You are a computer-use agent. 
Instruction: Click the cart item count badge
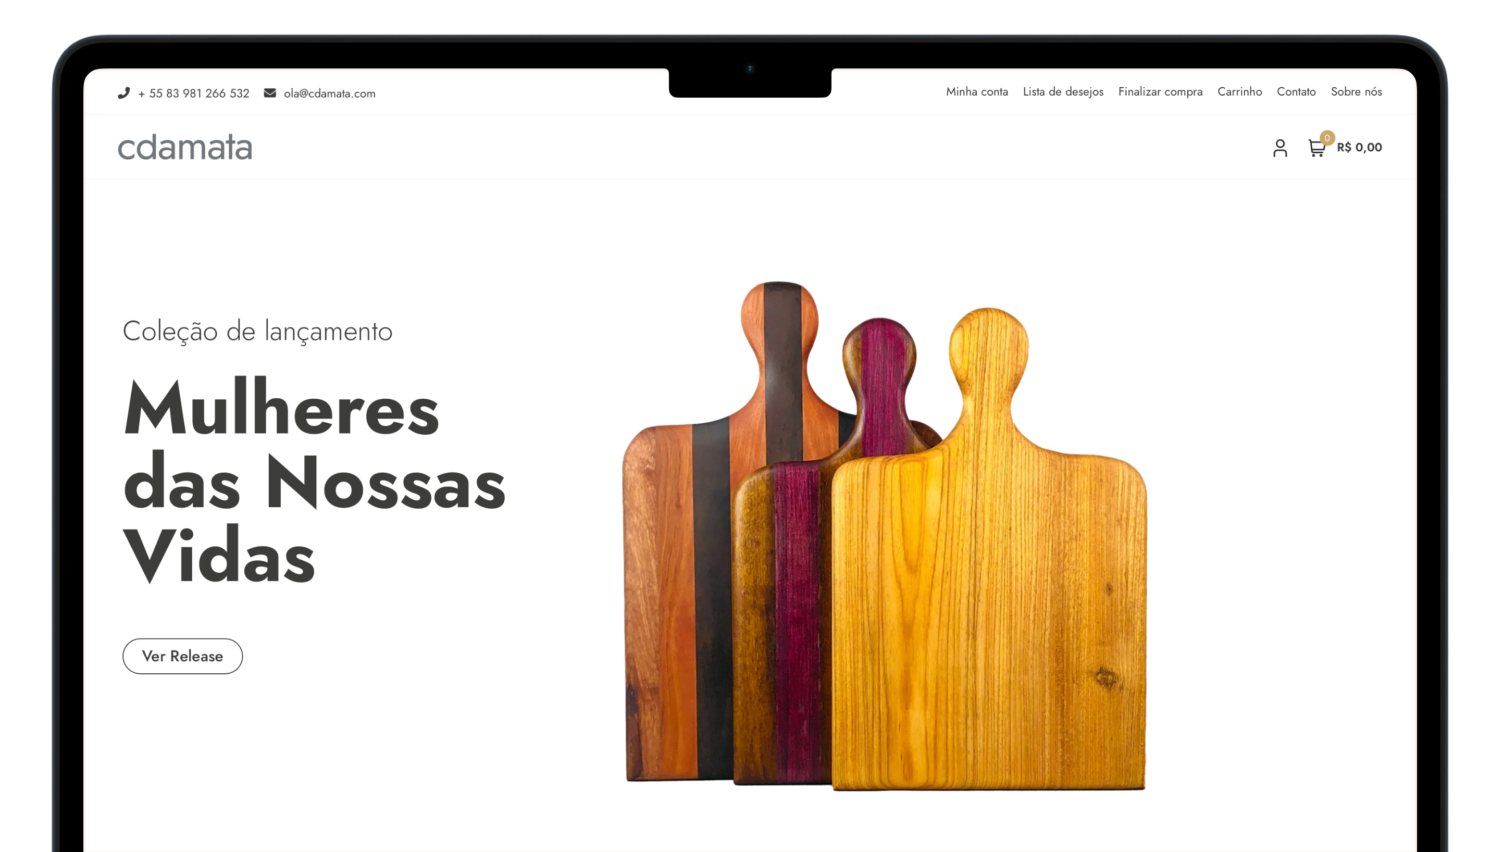(1327, 138)
